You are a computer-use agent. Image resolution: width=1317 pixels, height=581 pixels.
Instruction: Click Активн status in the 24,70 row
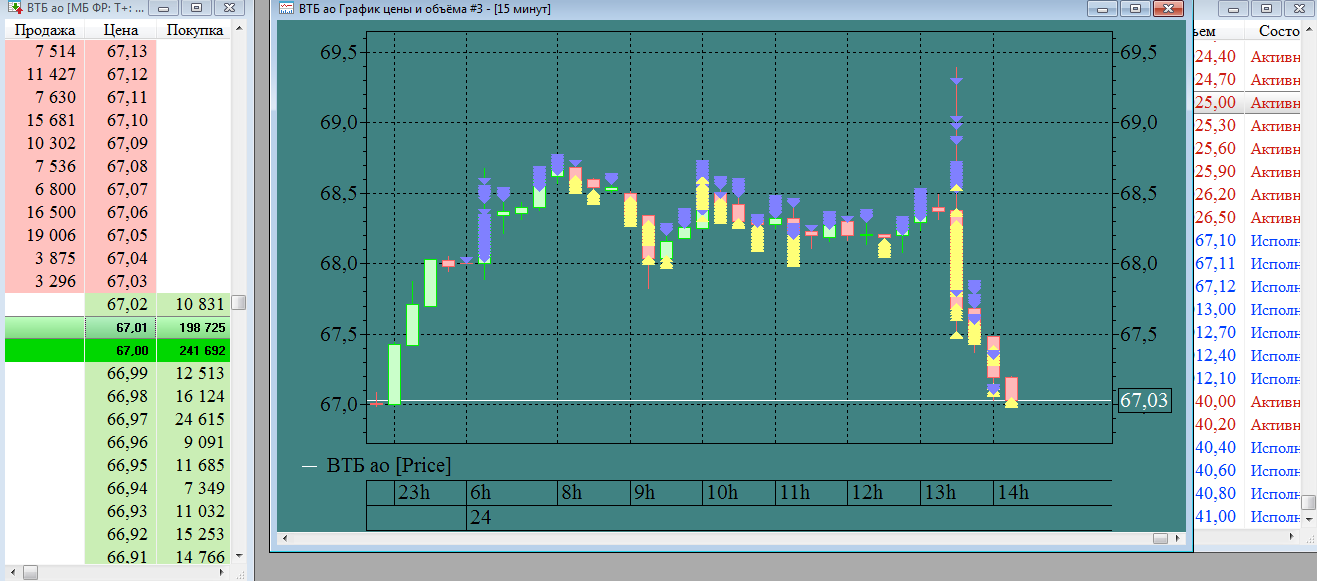[1276, 80]
